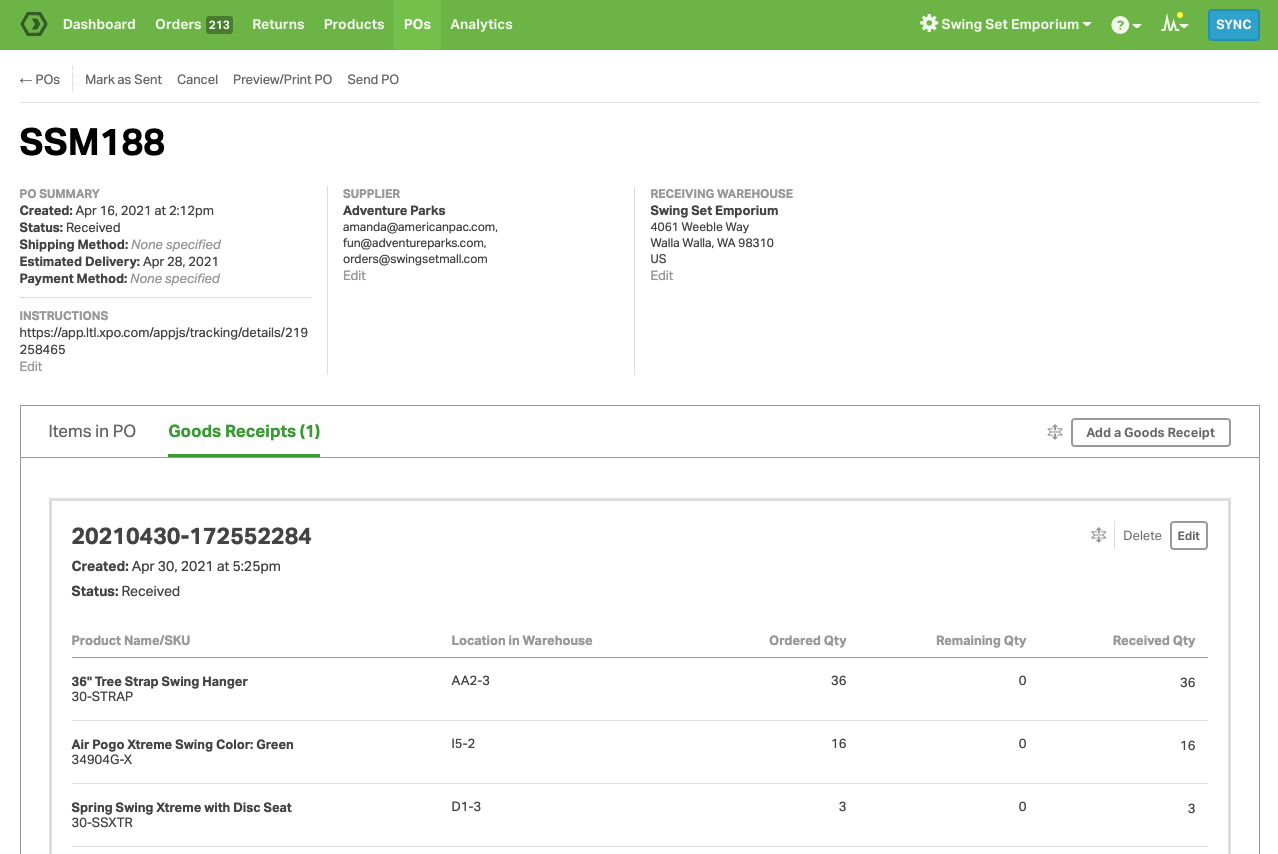Click Mark as Sent action
The height and width of the screenshot is (854, 1278).
(x=123, y=79)
